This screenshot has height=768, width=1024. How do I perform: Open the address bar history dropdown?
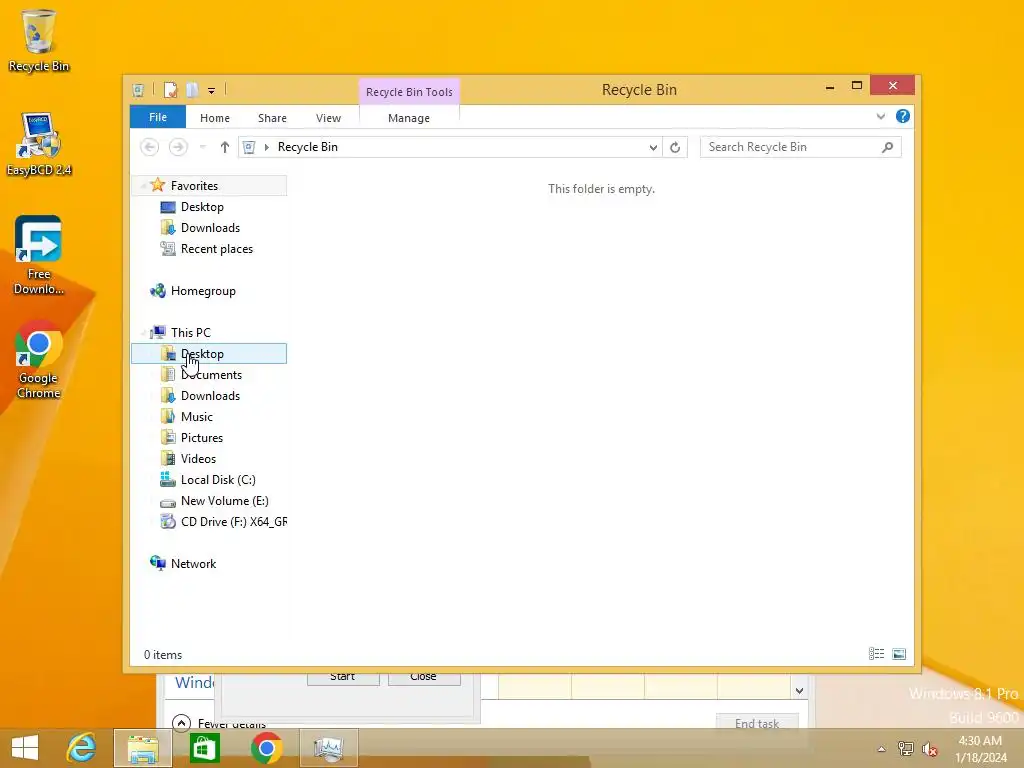tap(652, 148)
